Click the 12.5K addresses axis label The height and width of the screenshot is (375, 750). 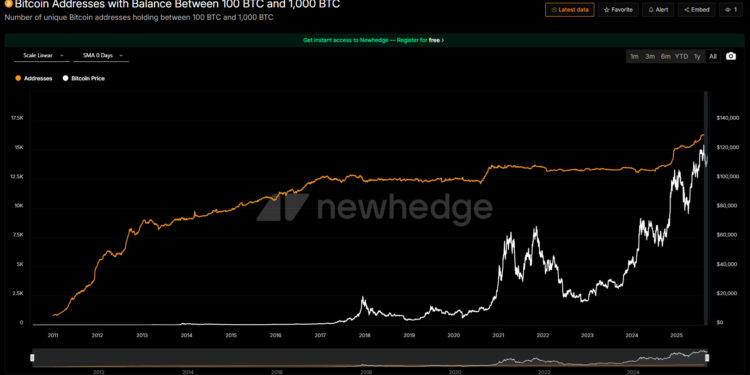pos(17,177)
